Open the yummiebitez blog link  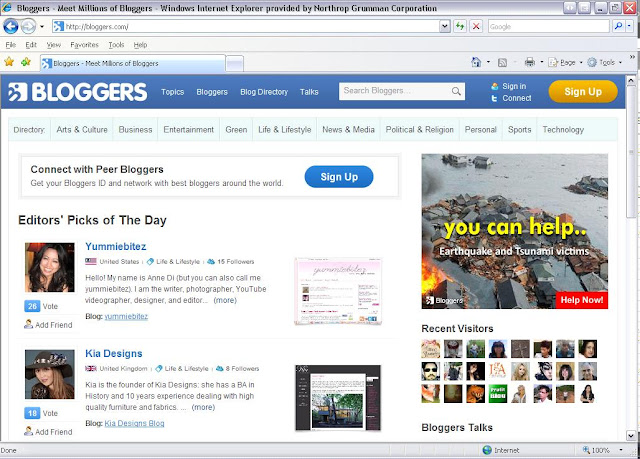coord(126,316)
